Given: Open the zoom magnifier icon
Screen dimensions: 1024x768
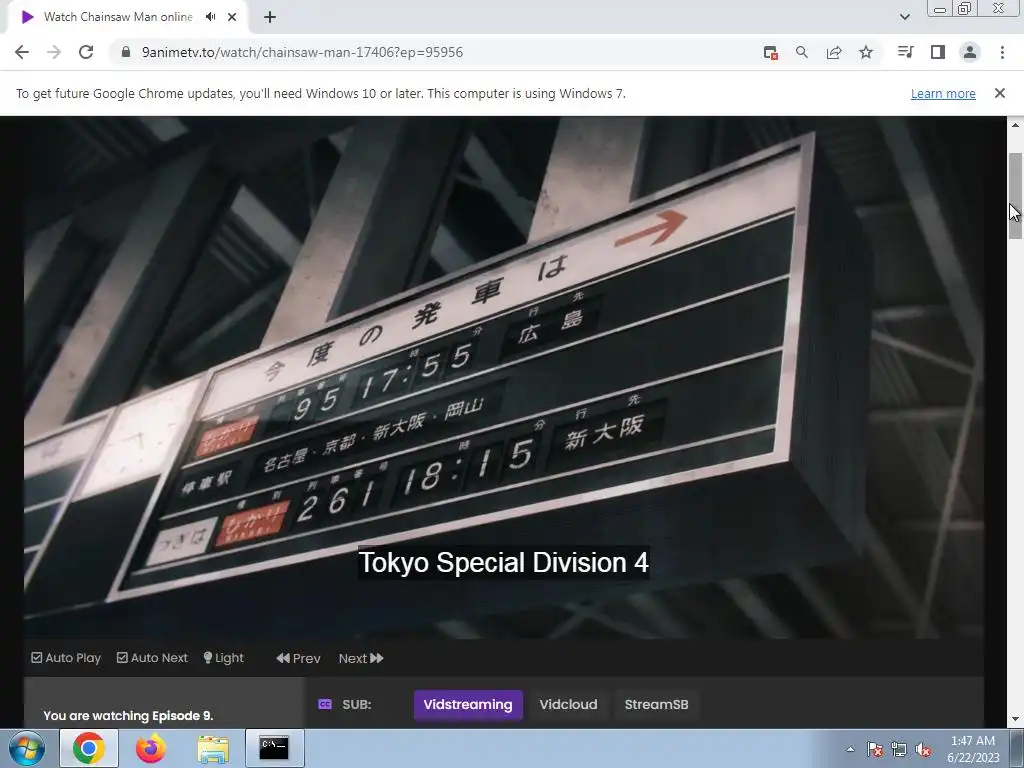Looking at the screenshot, I should [x=802, y=52].
